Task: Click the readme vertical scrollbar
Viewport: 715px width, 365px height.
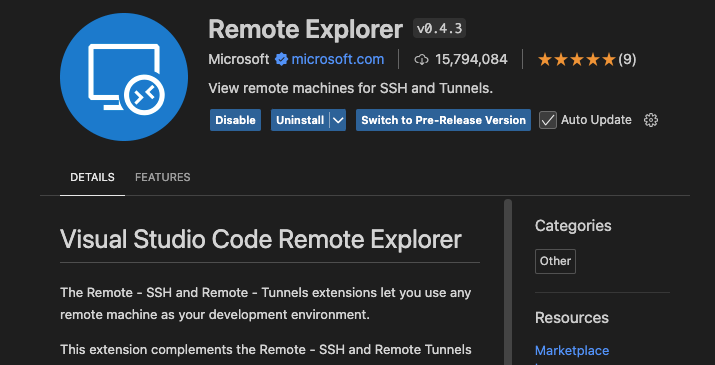Action: click(x=508, y=282)
